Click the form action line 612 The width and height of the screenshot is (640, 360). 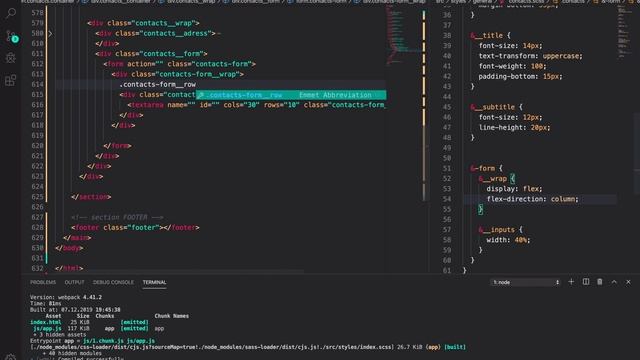point(180,64)
